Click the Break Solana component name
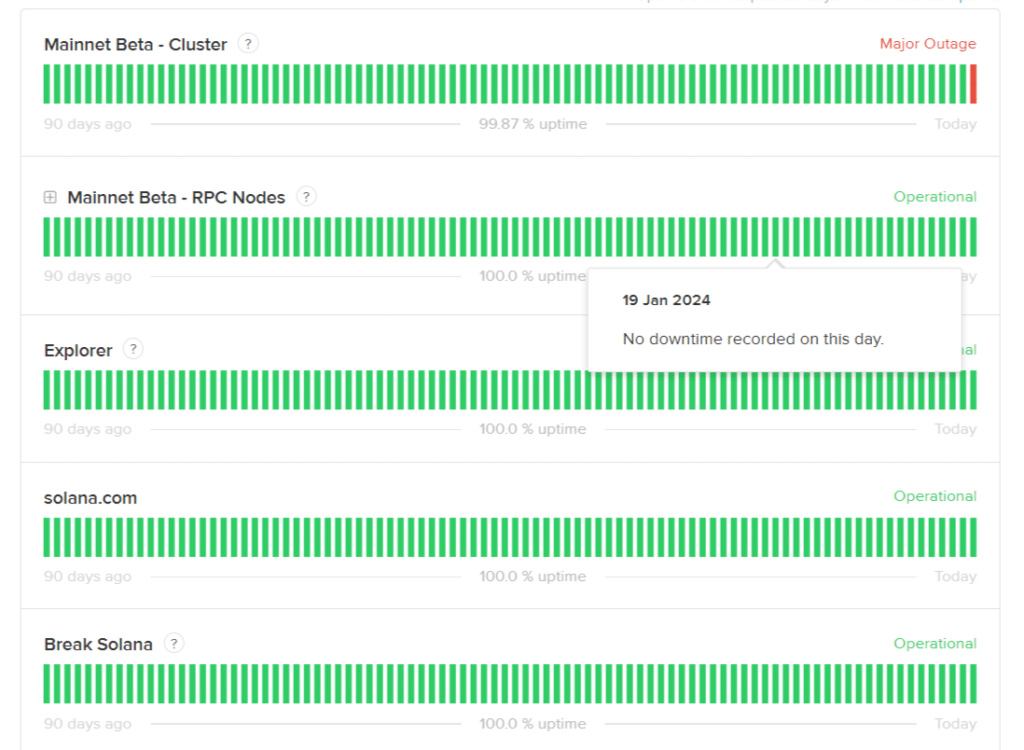 point(98,645)
